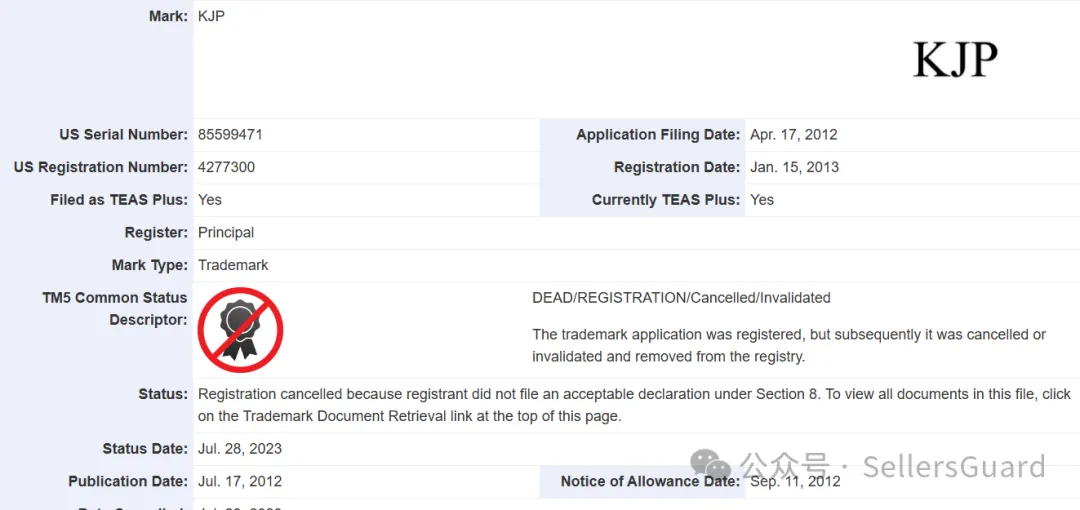Select the serial number 85599471
The width and height of the screenshot is (1080, 510).
click(x=230, y=134)
